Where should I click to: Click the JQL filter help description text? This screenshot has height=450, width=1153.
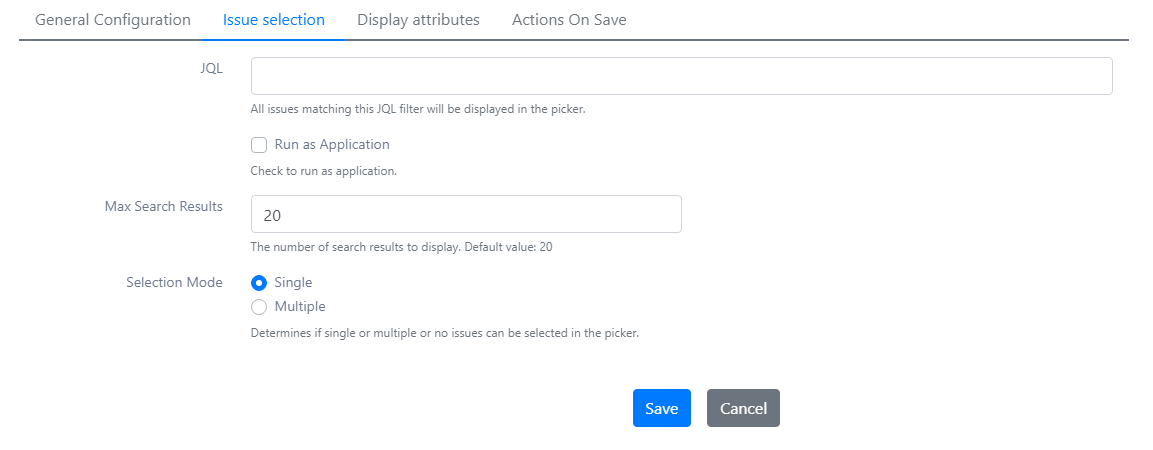(418, 110)
